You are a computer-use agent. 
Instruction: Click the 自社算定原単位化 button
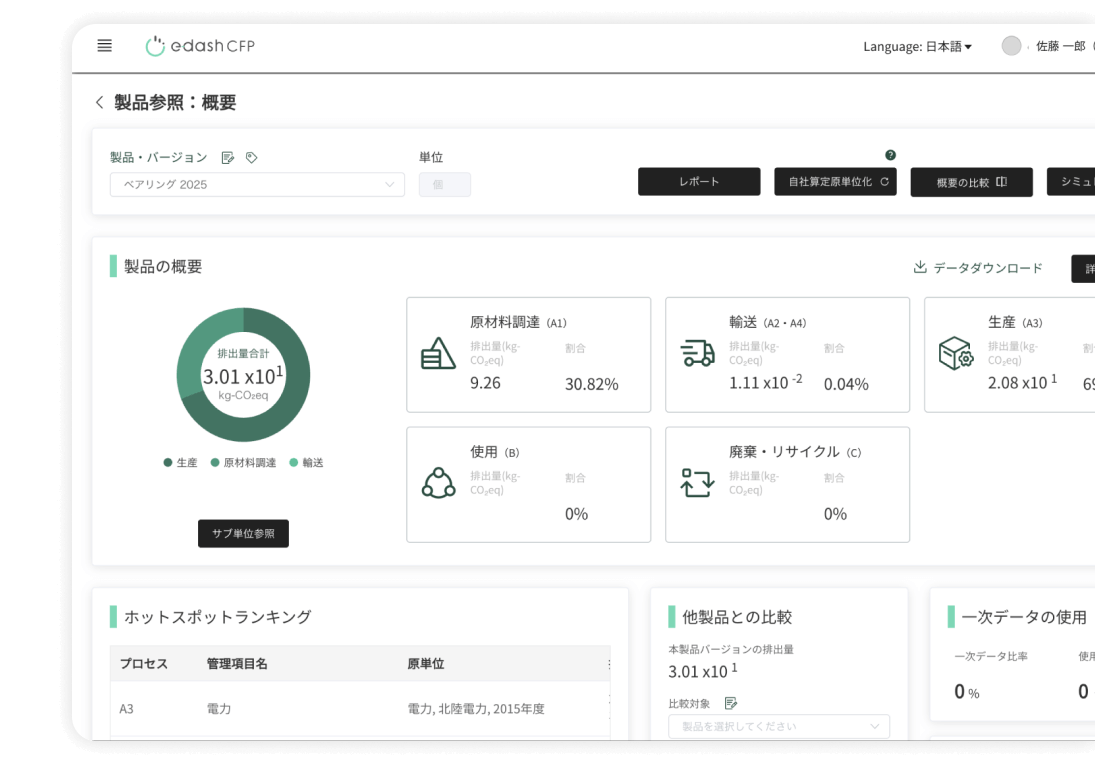coord(835,182)
